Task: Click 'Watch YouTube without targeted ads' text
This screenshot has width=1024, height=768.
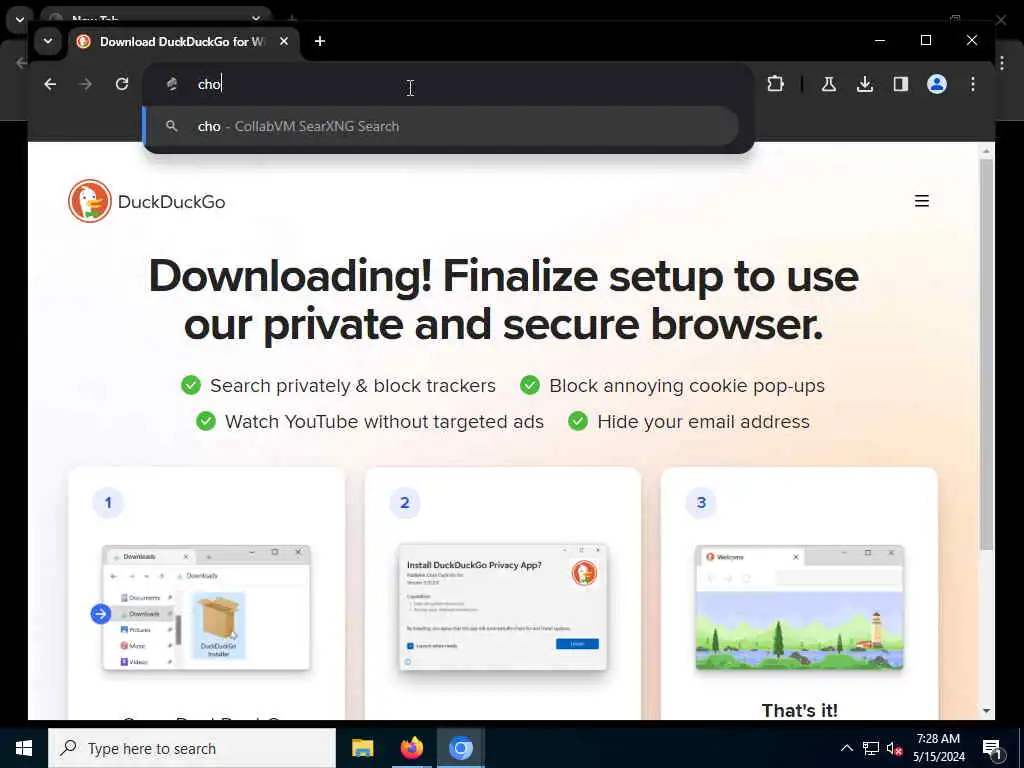Action: 384,421
